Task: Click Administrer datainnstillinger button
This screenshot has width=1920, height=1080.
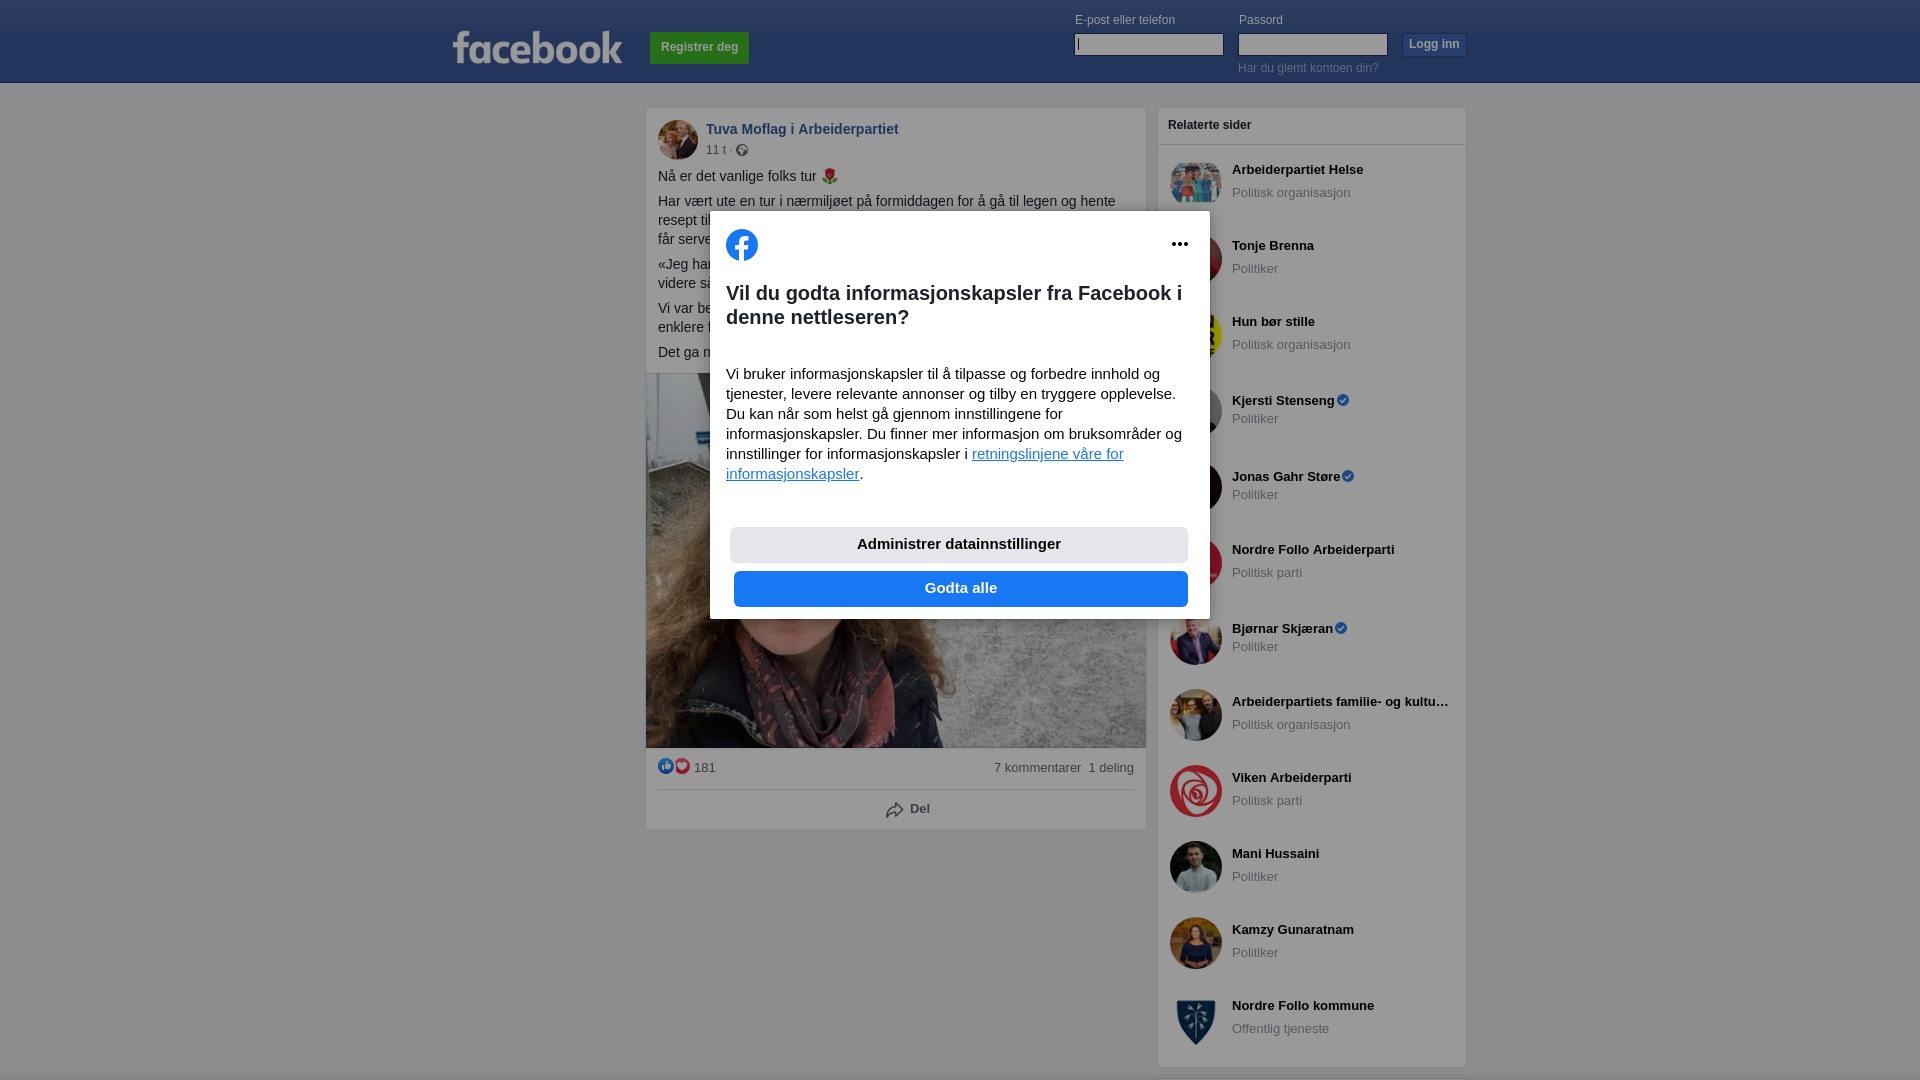Action: pos(959,545)
